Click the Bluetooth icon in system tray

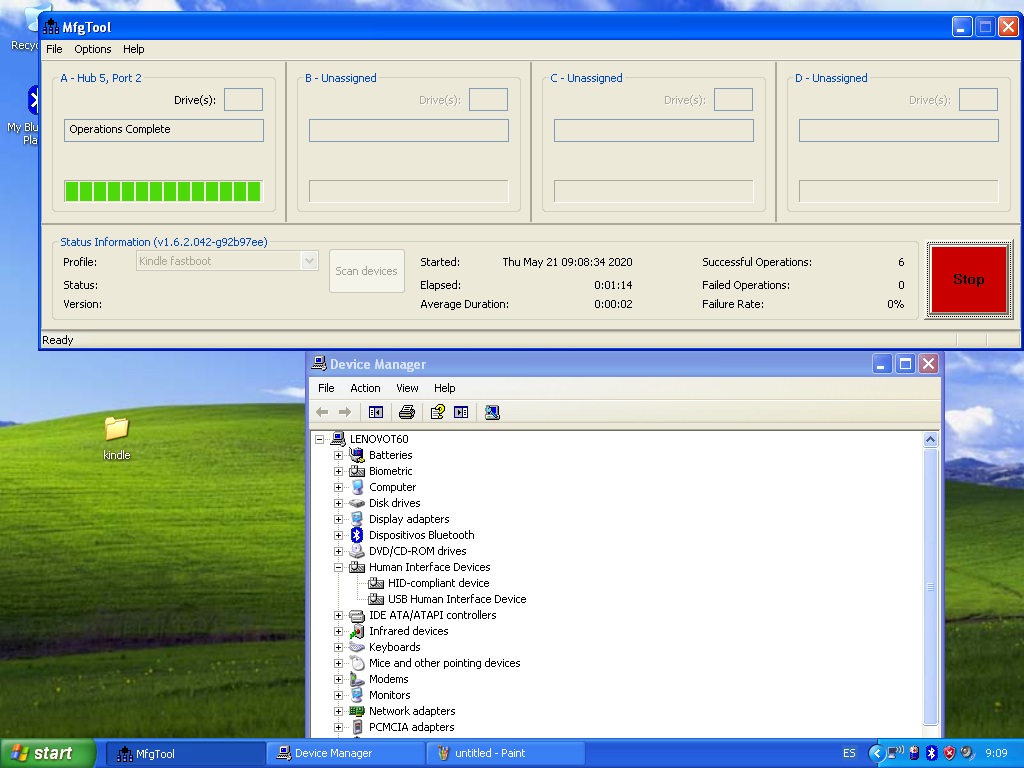[930, 753]
